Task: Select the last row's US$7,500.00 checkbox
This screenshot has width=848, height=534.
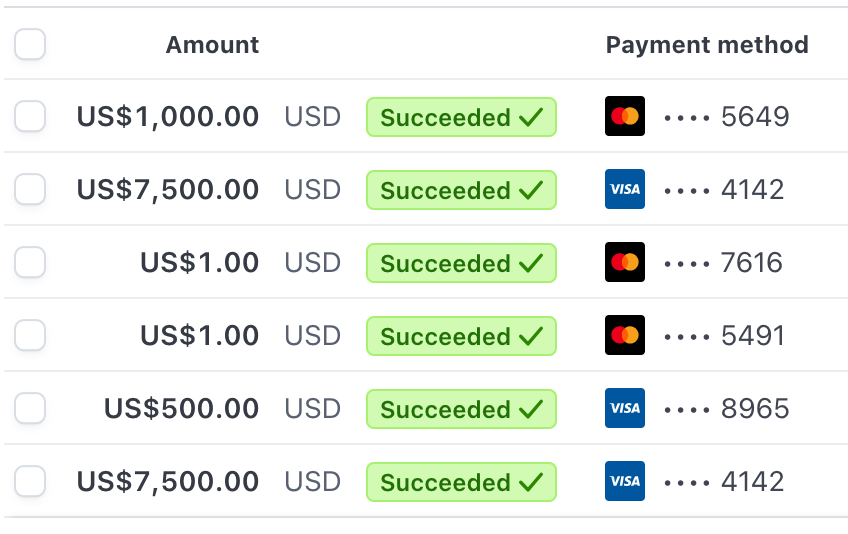Action: click(30, 481)
